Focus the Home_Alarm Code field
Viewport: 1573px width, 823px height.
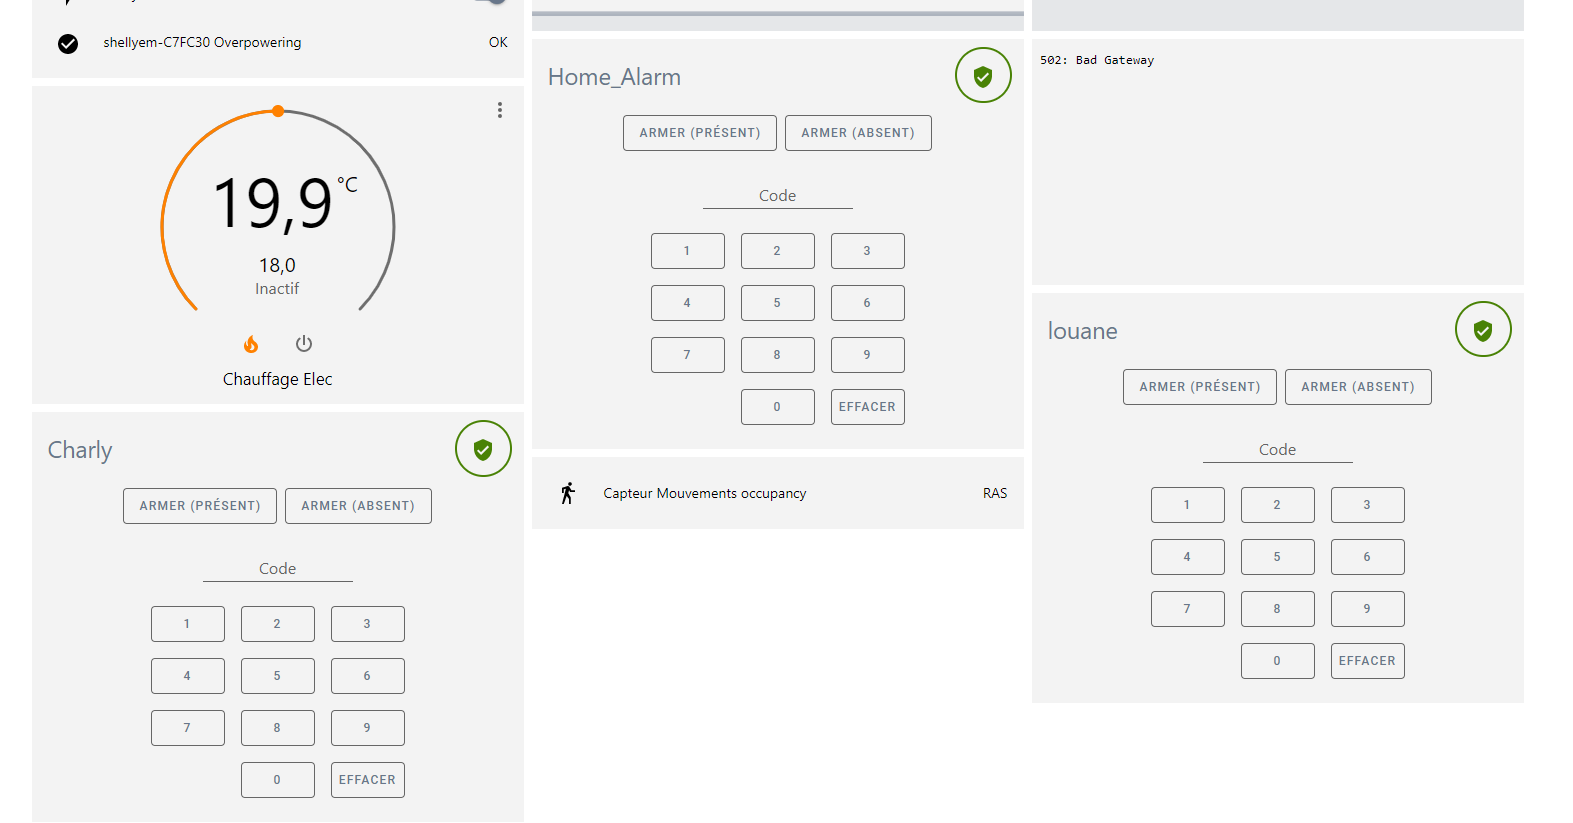(778, 196)
